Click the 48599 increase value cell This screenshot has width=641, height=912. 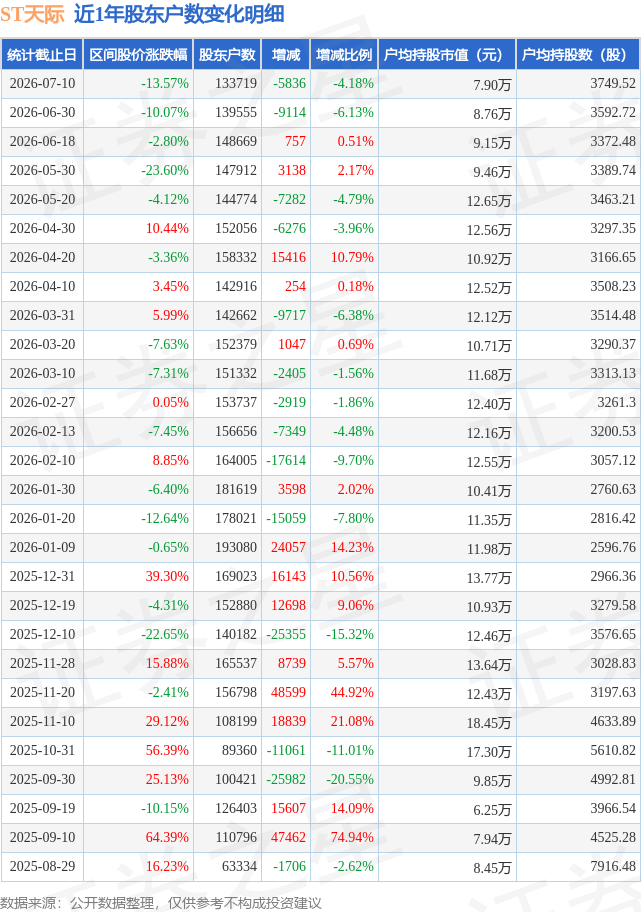pyautogui.click(x=289, y=693)
